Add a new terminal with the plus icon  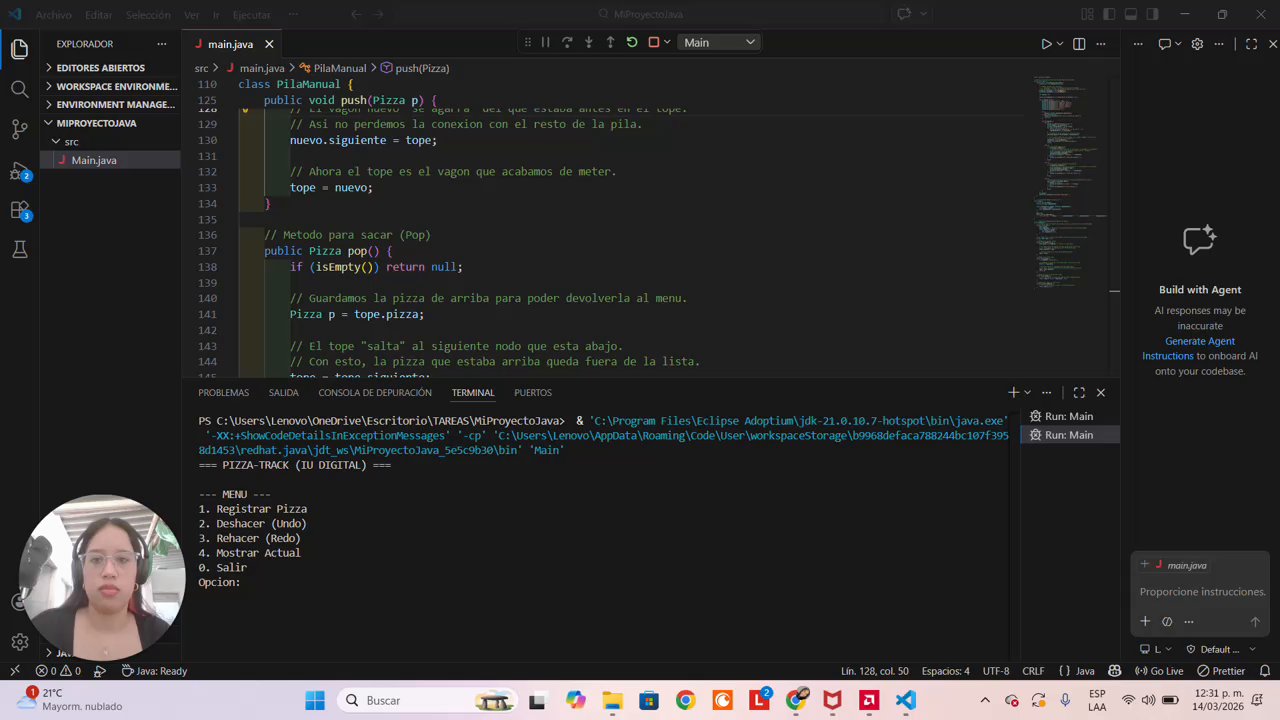pyautogui.click(x=1013, y=393)
